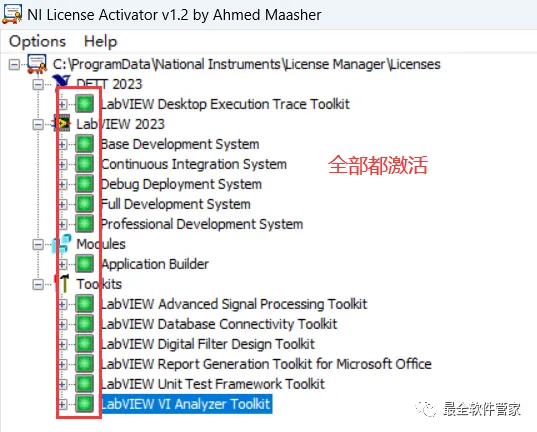The height and width of the screenshot is (432, 537).
Task: Click green icon beside LabVIEW VI Analyzer Toolkit
Action: [85, 404]
